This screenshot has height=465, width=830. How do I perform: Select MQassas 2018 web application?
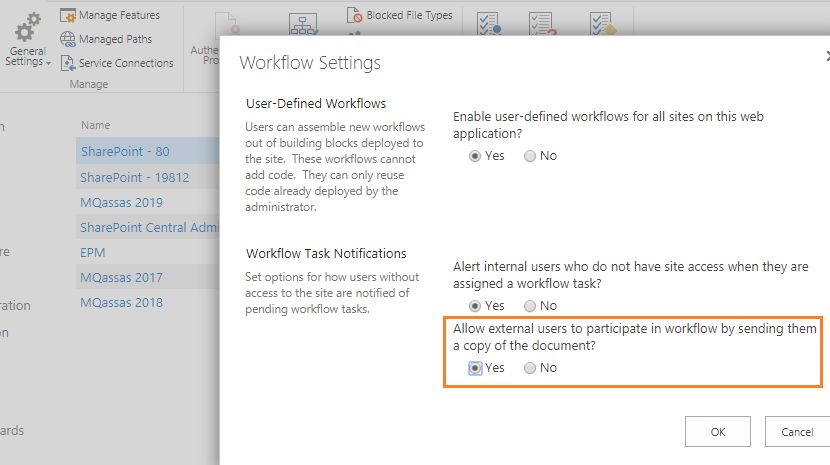click(122, 302)
